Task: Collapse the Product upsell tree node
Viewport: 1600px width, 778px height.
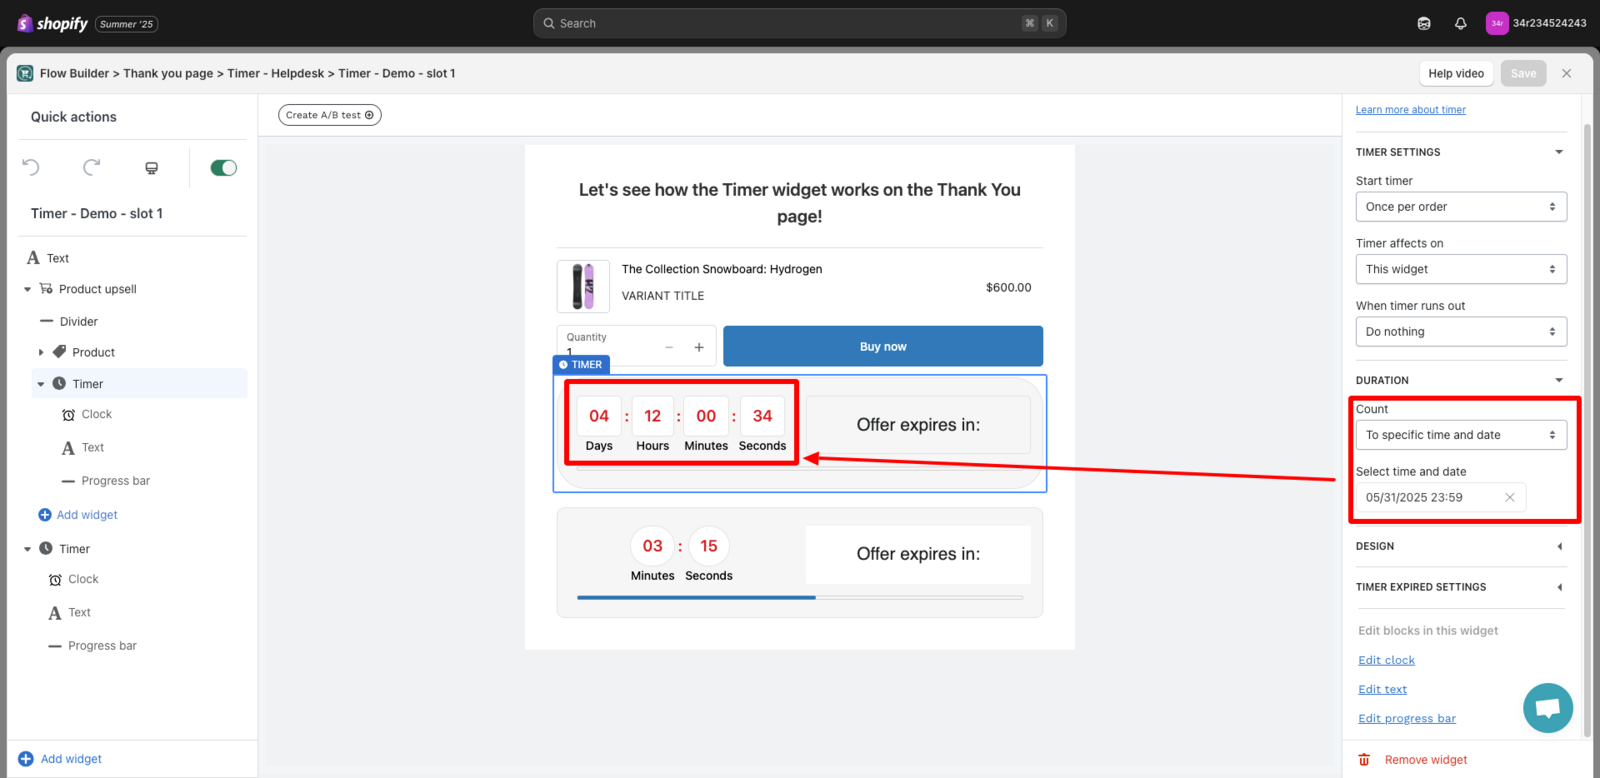Action: click(27, 289)
